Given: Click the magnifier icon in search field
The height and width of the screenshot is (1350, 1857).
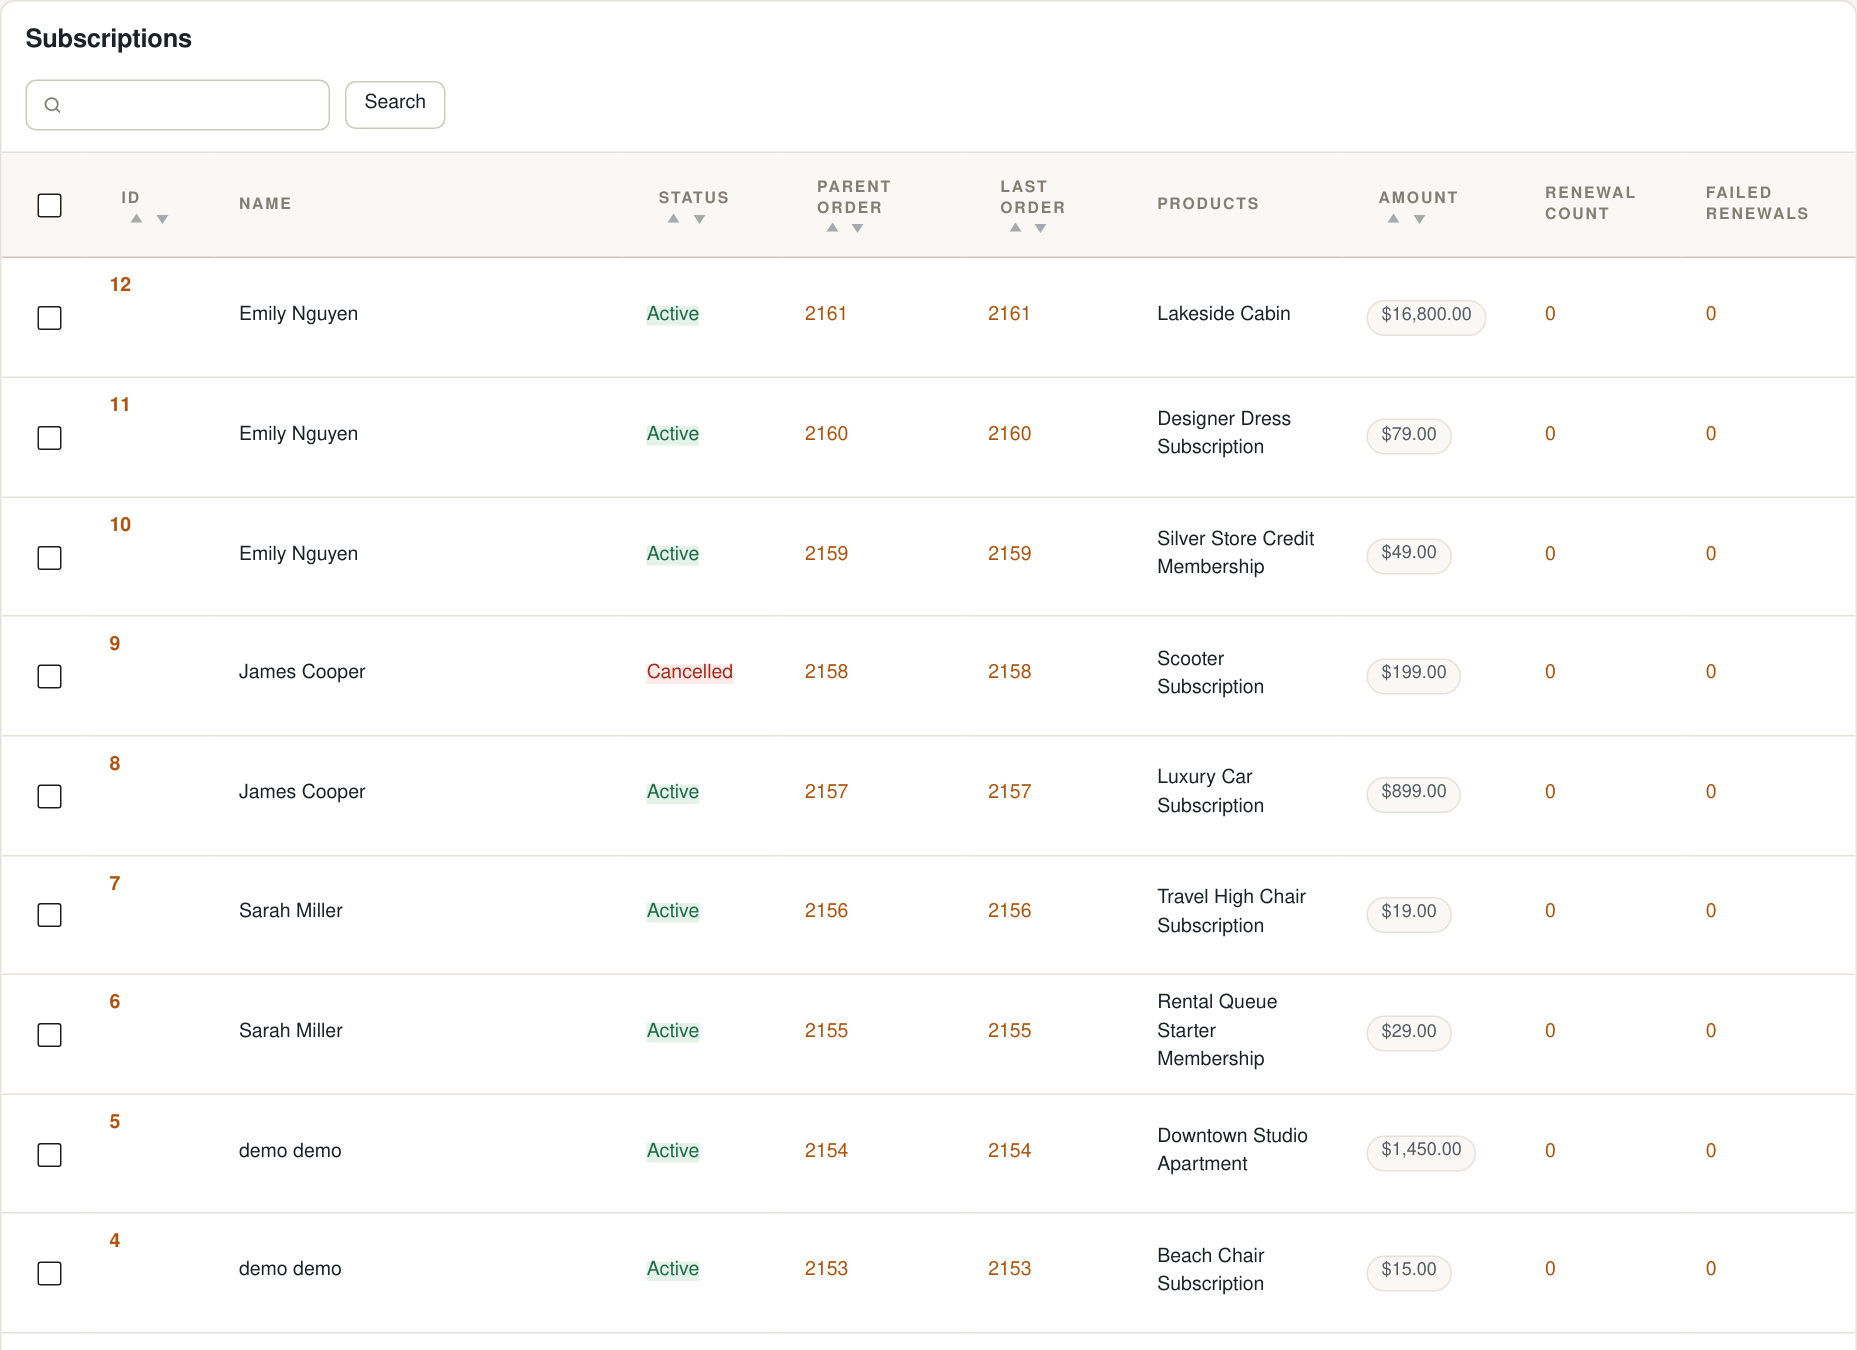Looking at the screenshot, I should click(x=53, y=105).
